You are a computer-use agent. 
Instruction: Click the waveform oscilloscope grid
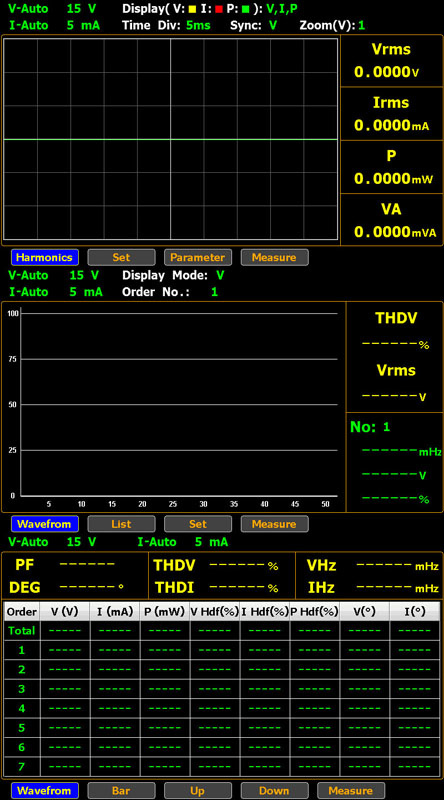[171, 139]
